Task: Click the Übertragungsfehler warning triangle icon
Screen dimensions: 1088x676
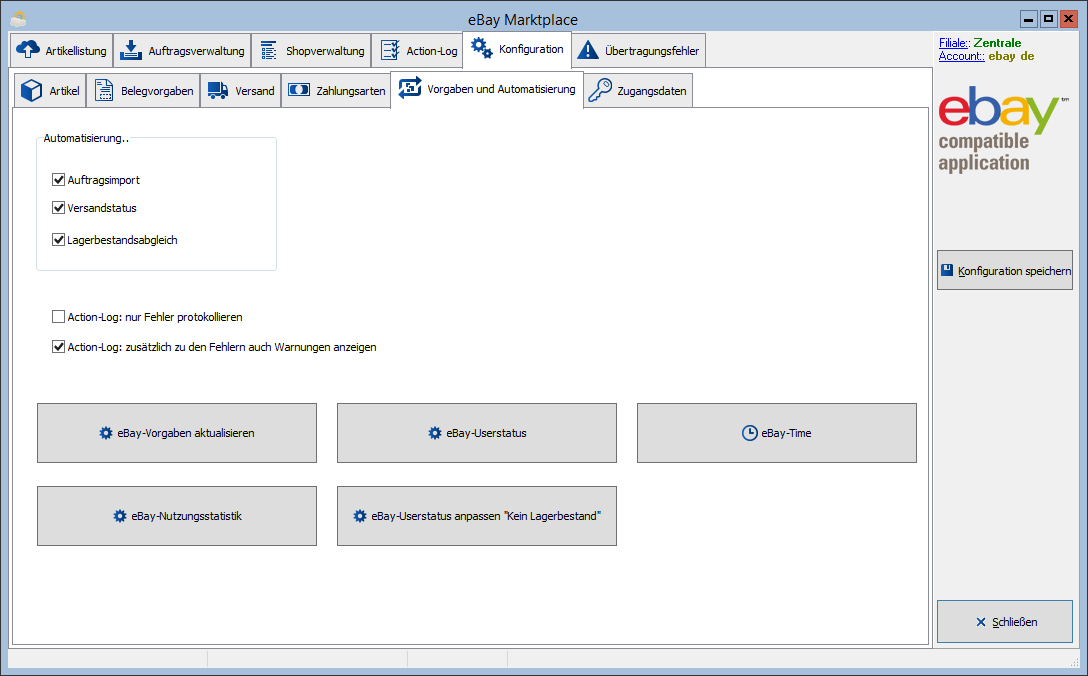Action: (x=588, y=50)
